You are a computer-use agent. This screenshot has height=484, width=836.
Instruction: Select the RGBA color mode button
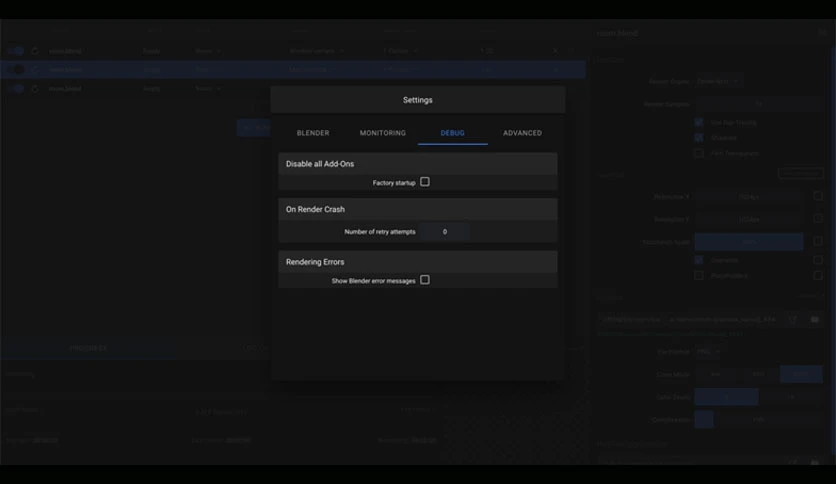801,374
